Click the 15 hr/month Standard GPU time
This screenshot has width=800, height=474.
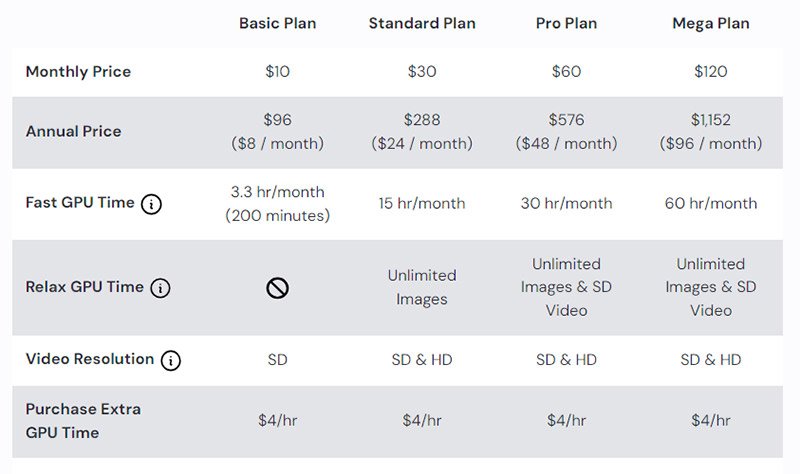tap(421, 204)
